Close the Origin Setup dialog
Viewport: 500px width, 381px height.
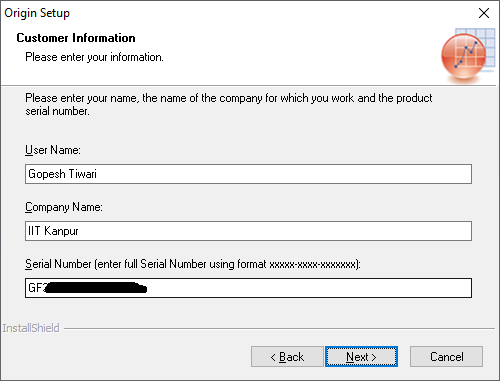click(484, 13)
